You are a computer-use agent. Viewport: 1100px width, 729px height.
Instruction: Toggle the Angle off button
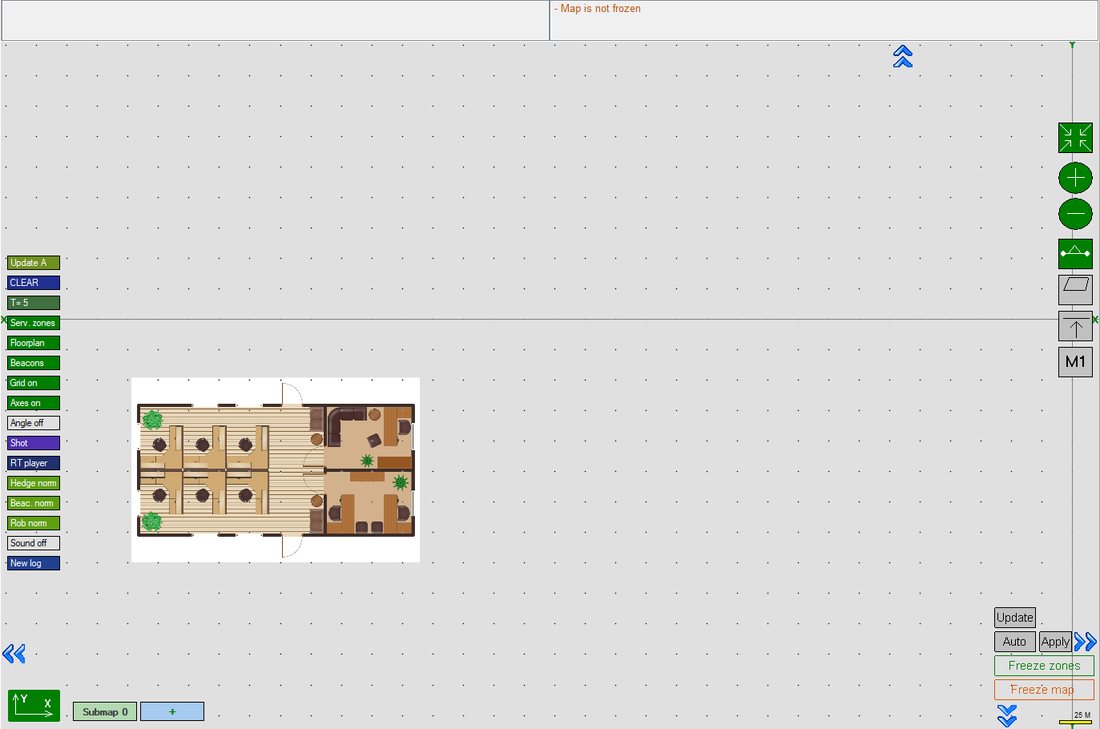(x=34, y=423)
